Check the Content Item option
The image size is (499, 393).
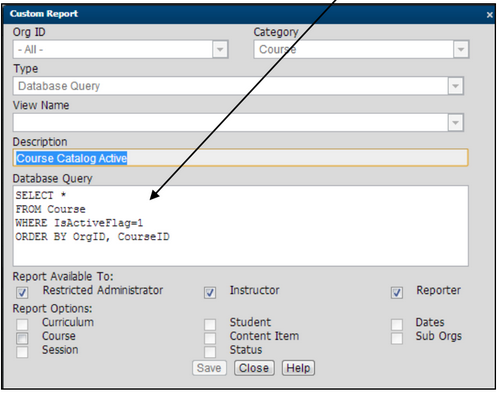[210, 338]
